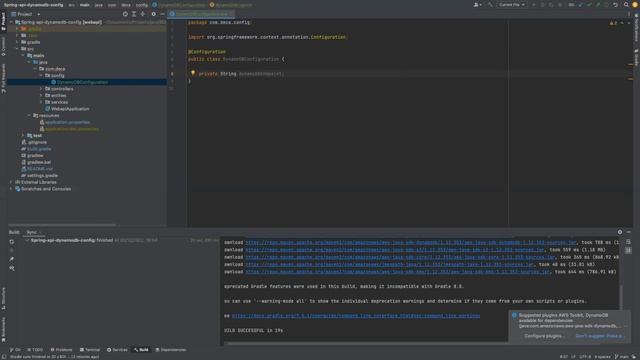Click the soft-wrap icon beside build output
640x360 pixels.
(x=628, y=242)
